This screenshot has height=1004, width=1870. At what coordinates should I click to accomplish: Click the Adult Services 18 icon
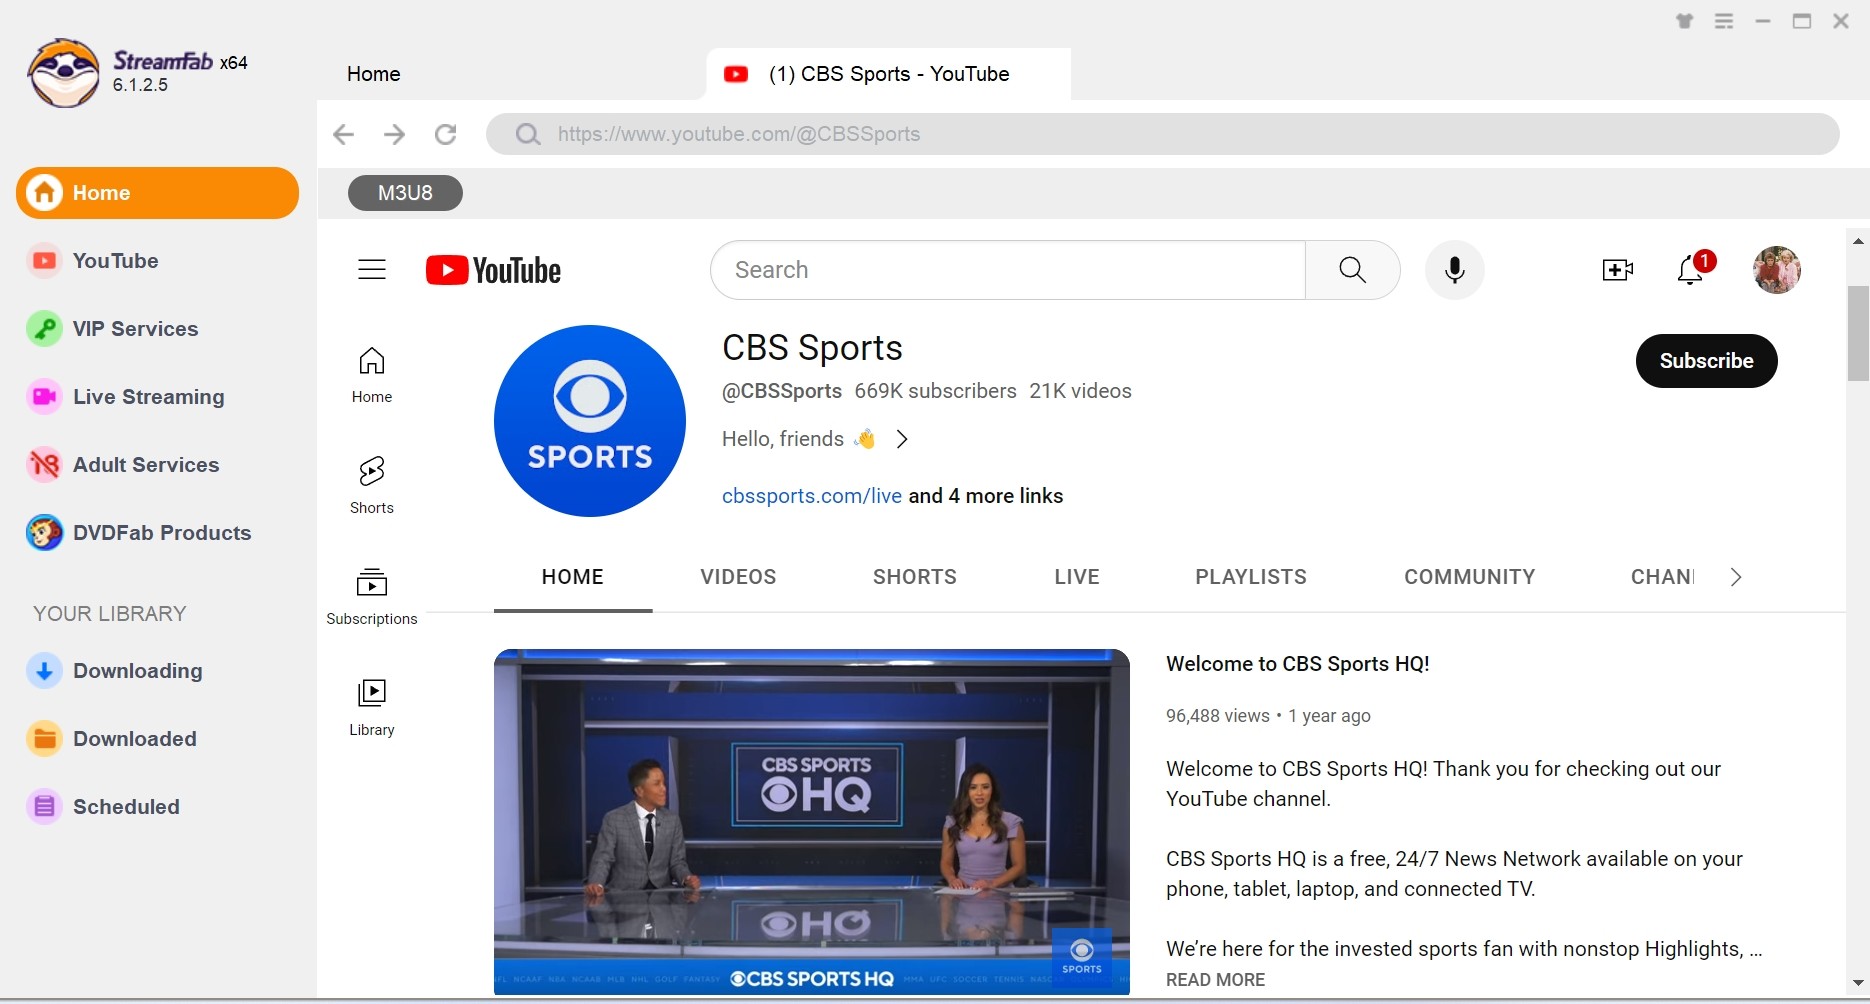click(44, 465)
